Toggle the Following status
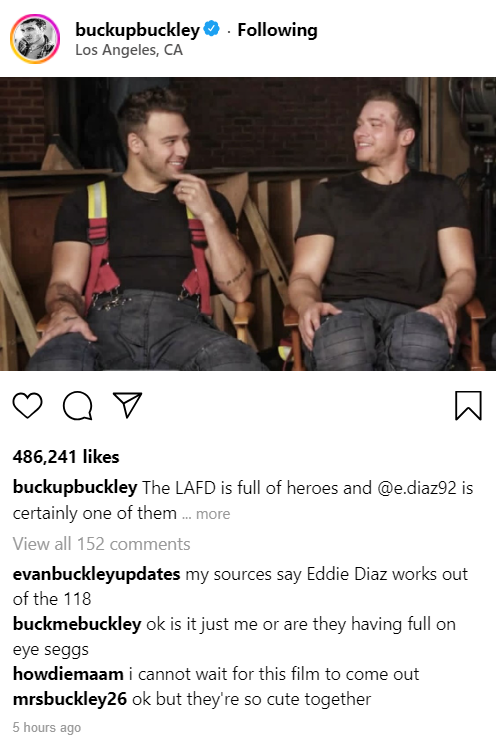This screenshot has width=496, height=748. click(277, 30)
